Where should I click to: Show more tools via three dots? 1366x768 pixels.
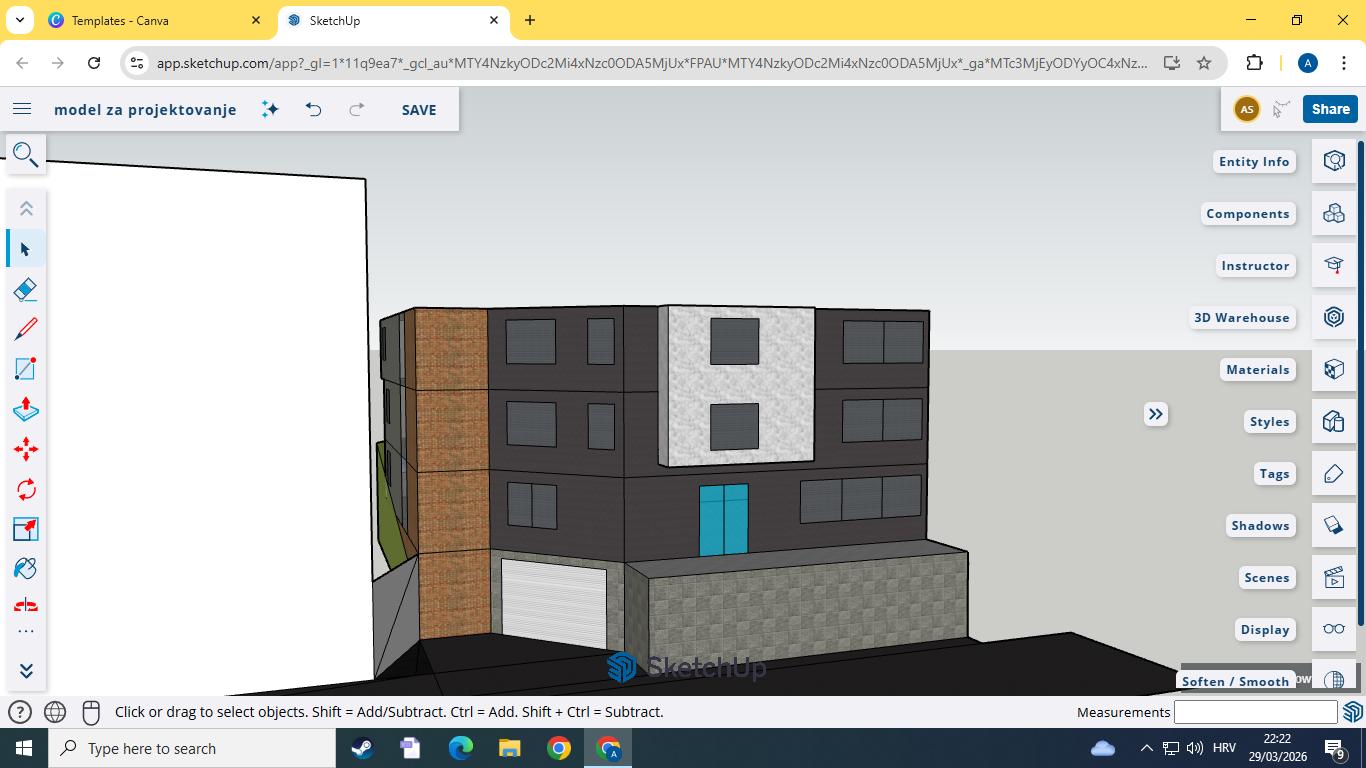(26, 632)
